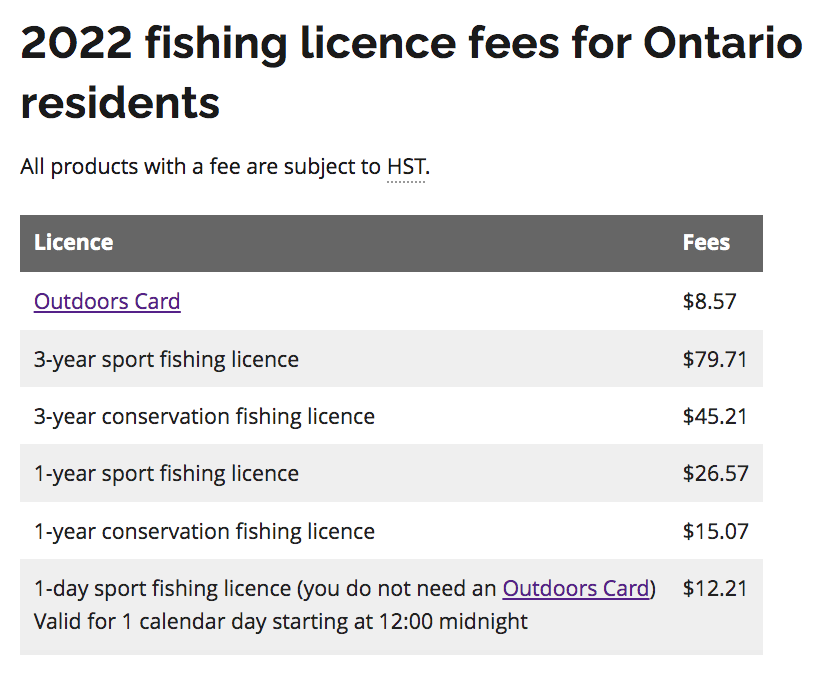Click the $79.71 fee amount
Viewport: 830px width, 692px height.
point(714,359)
